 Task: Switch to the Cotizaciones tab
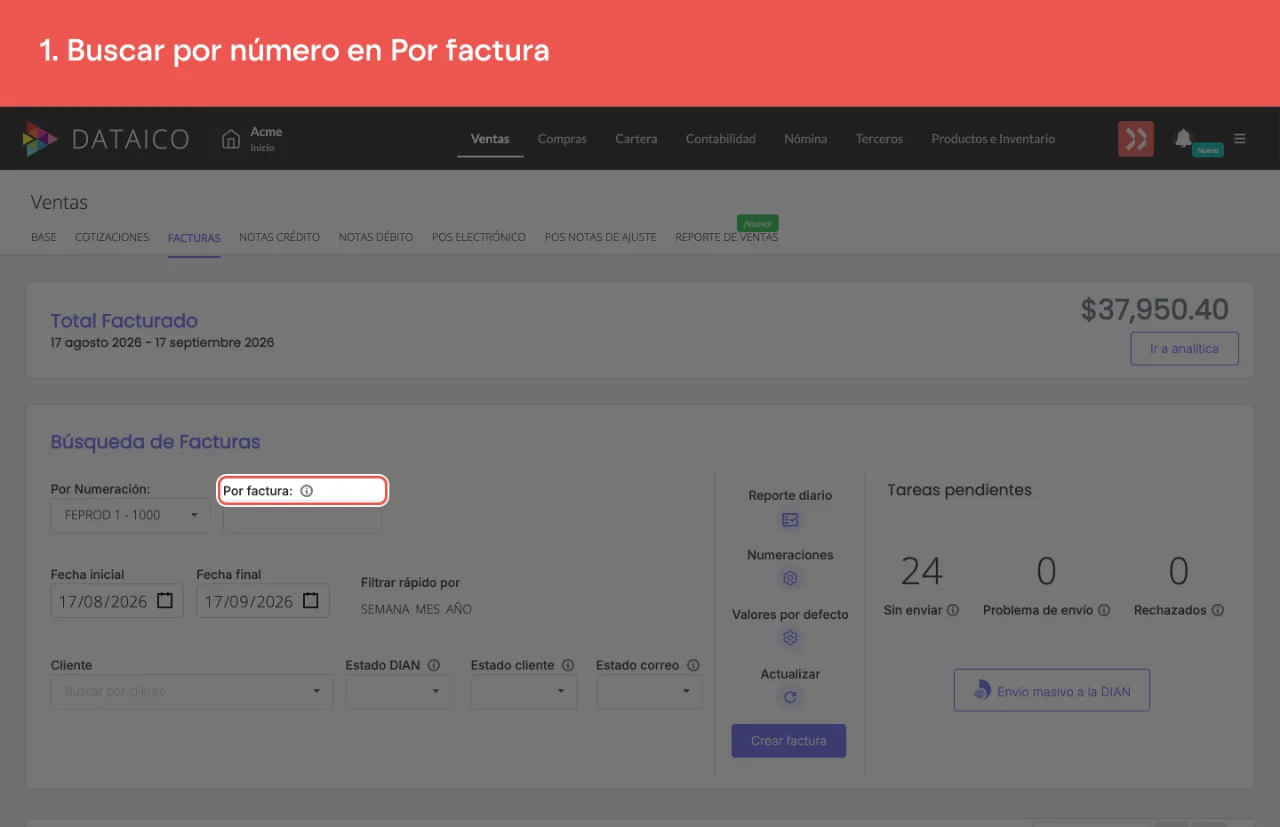tap(112, 237)
